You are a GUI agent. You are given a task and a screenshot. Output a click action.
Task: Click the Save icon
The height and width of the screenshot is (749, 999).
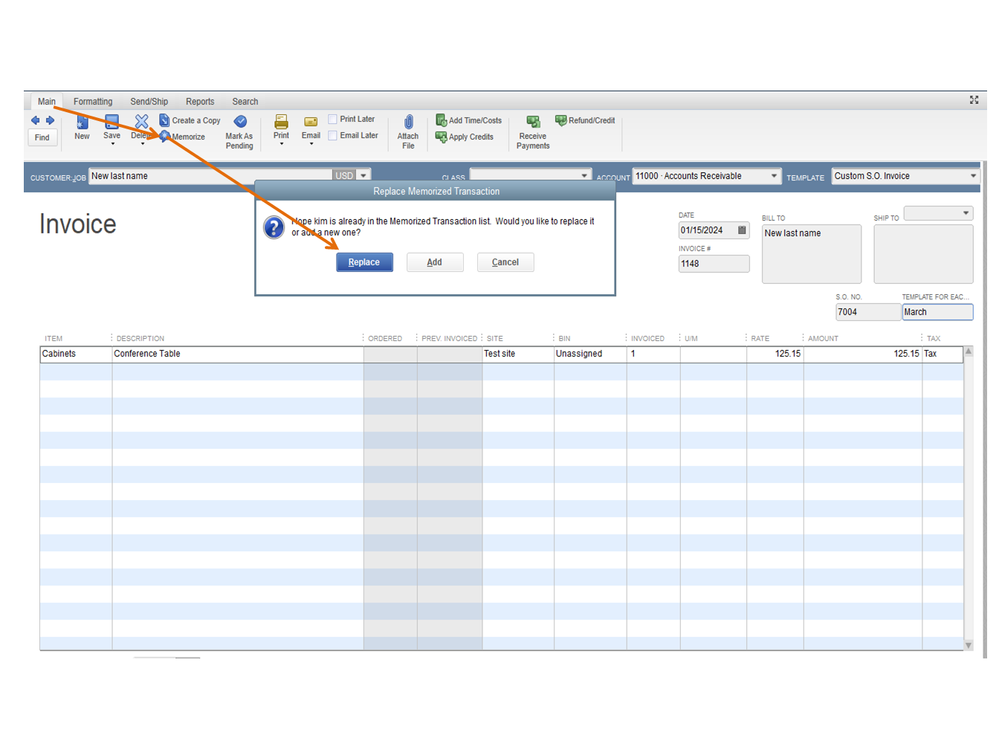111,122
